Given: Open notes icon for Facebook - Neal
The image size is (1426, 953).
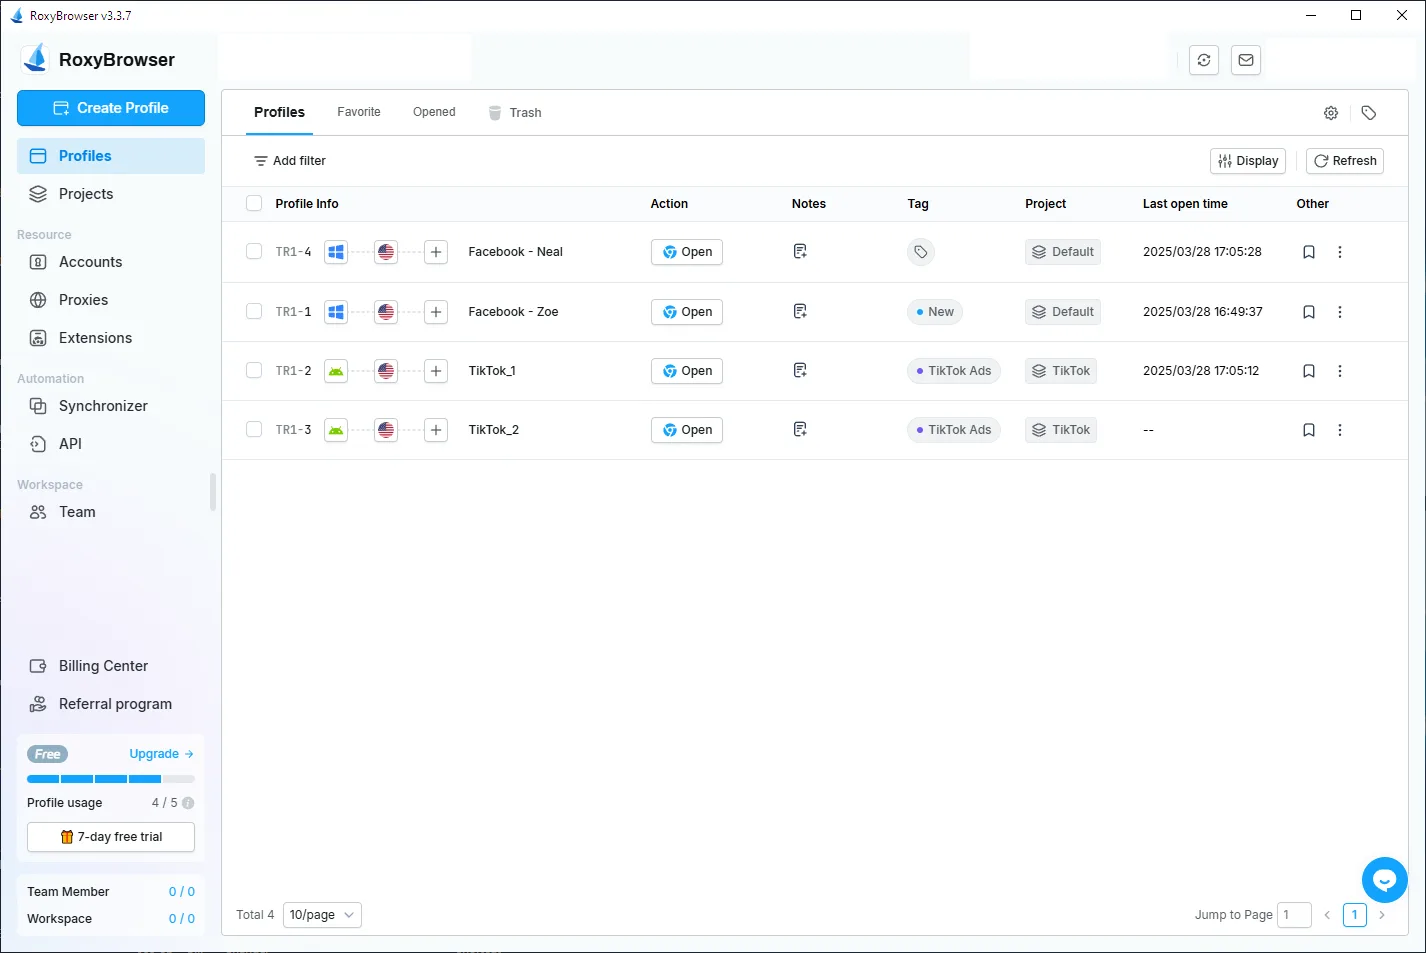Looking at the screenshot, I should pos(800,251).
